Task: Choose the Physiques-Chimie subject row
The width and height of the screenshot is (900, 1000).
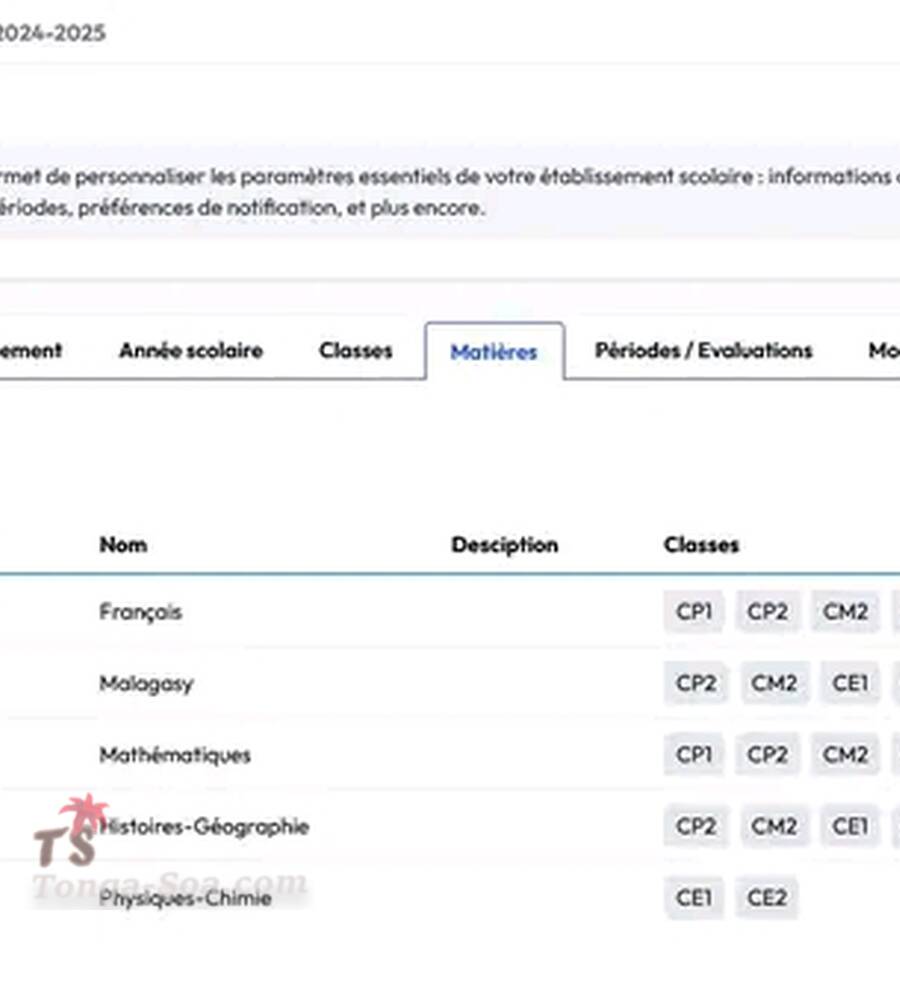Action: 185,898
